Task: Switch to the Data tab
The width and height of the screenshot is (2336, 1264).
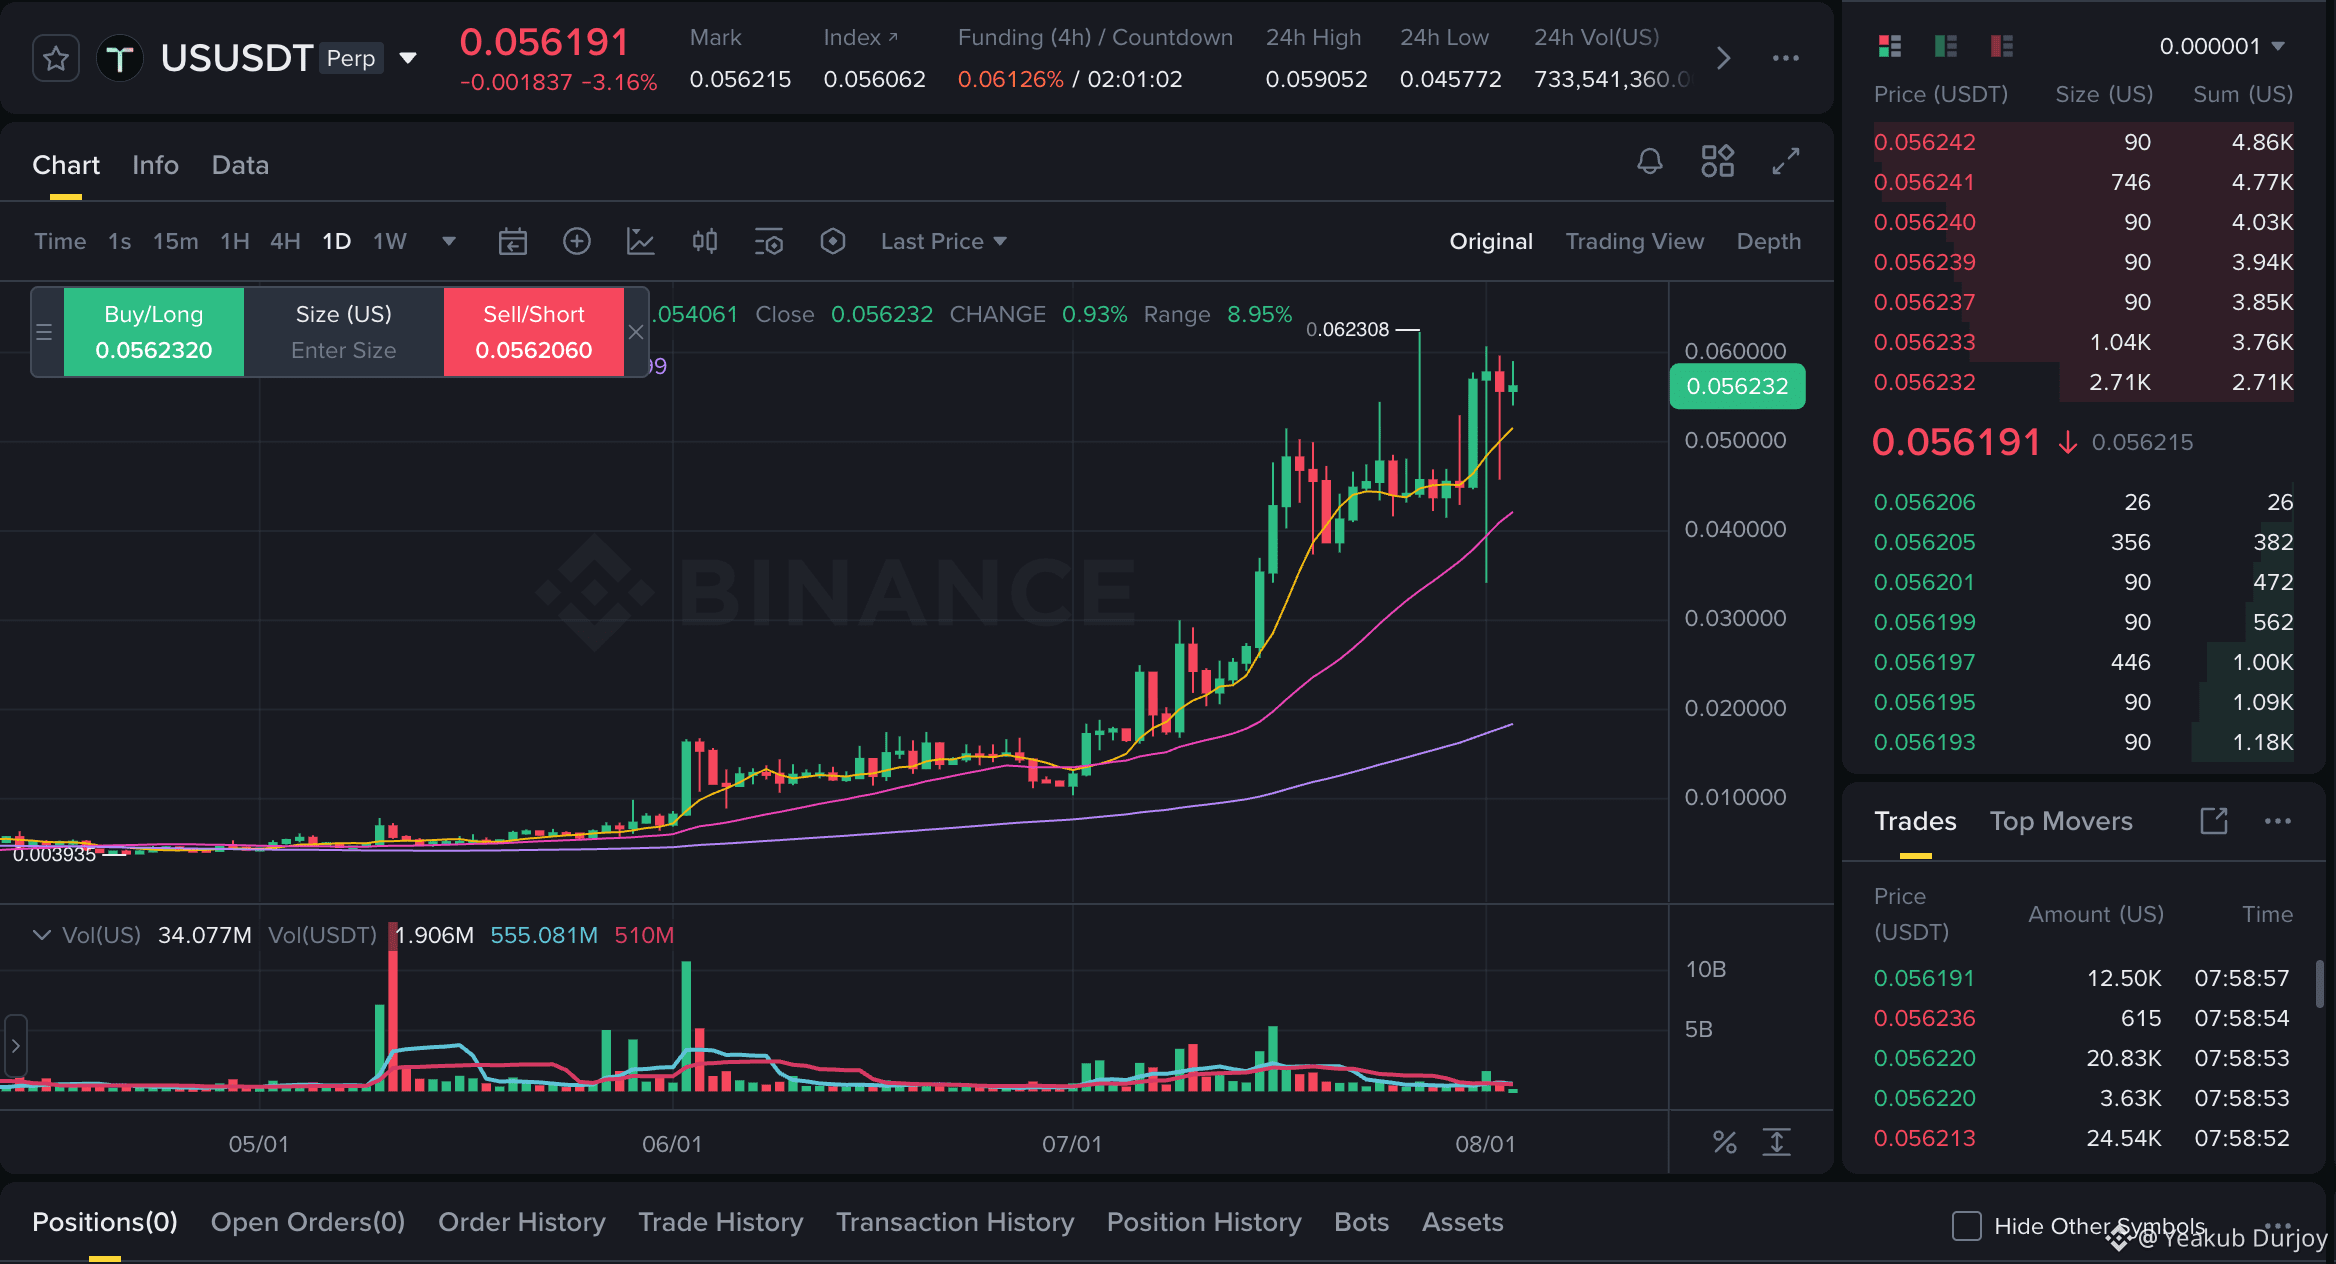Action: [x=240, y=165]
